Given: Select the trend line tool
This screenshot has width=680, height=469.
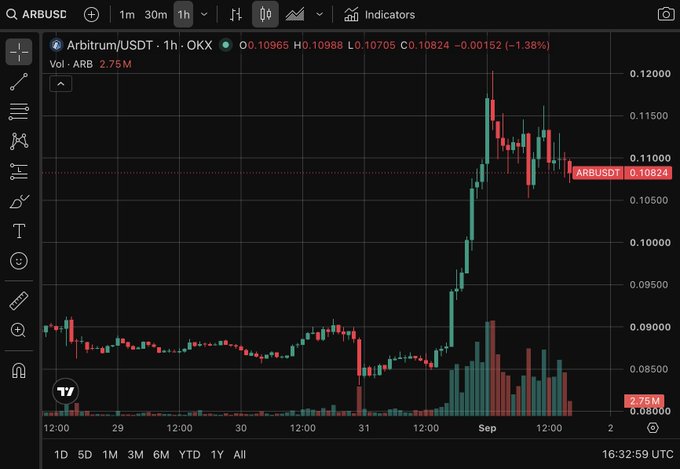Looking at the screenshot, I should pyautogui.click(x=19, y=82).
